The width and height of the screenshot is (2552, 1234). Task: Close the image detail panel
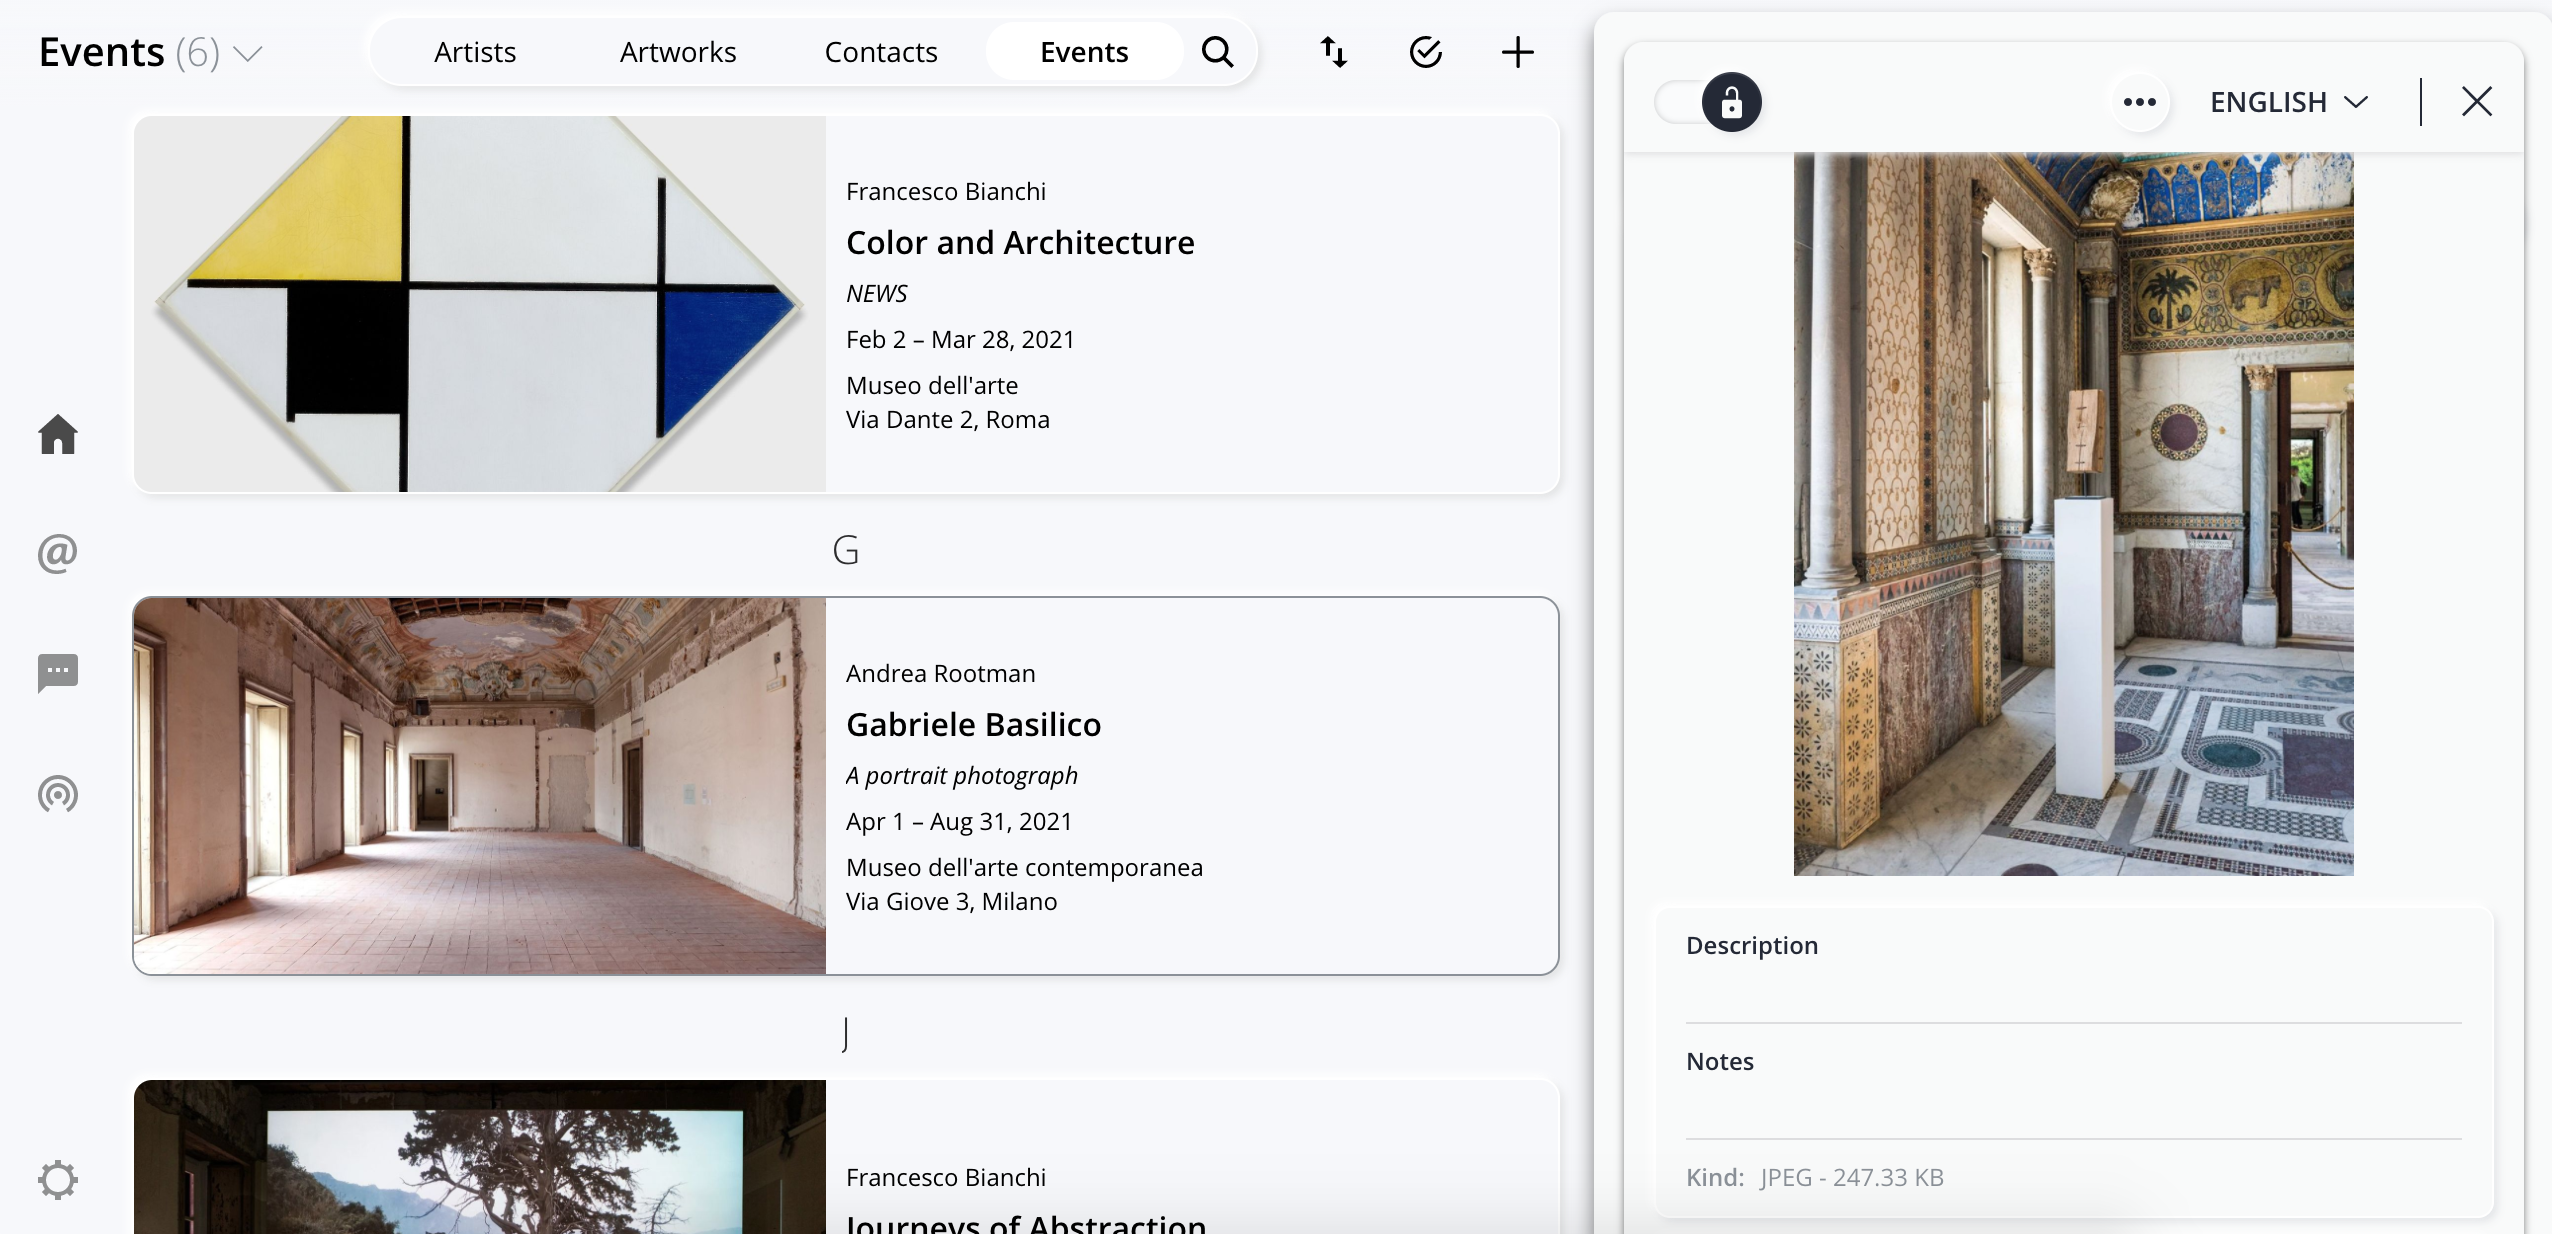coord(2477,101)
